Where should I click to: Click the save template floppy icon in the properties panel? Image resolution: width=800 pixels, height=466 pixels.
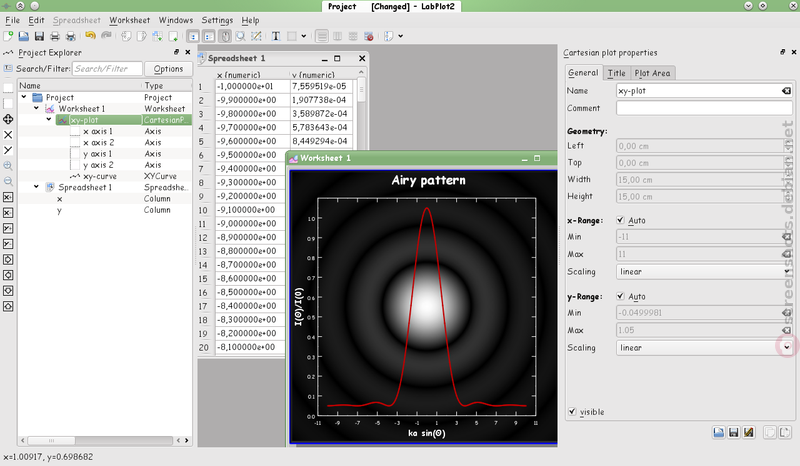[x=734, y=432]
